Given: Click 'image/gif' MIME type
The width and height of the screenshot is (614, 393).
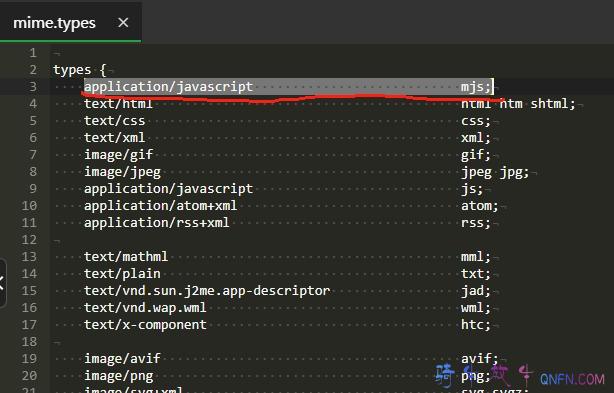Looking at the screenshot, I should tap(118, 155).
